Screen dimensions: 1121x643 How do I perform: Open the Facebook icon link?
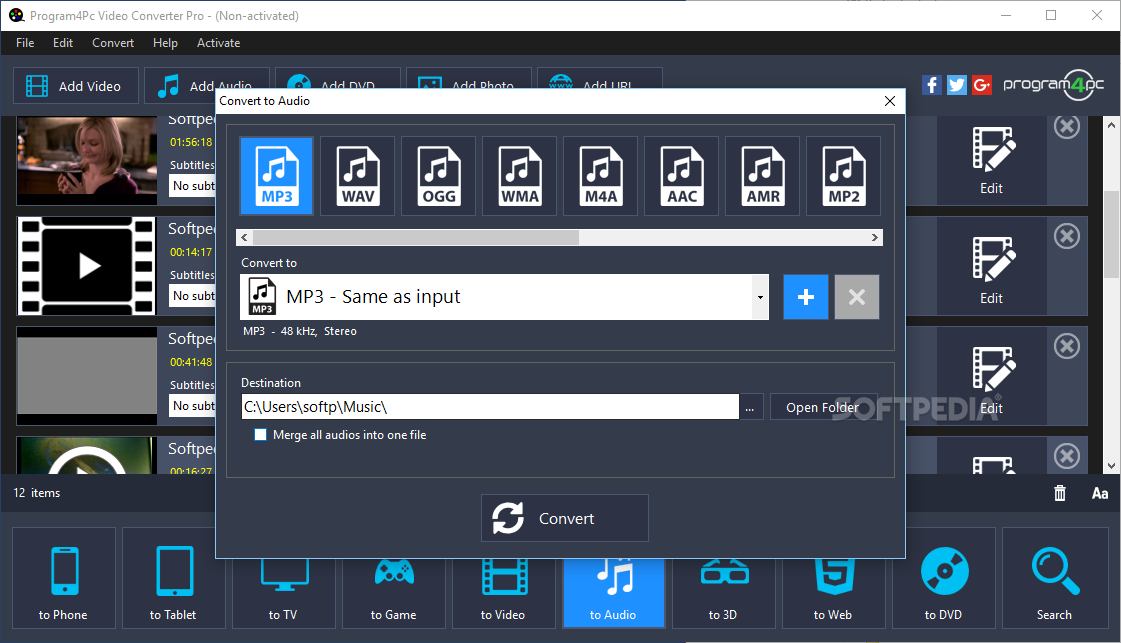(931, 85)
